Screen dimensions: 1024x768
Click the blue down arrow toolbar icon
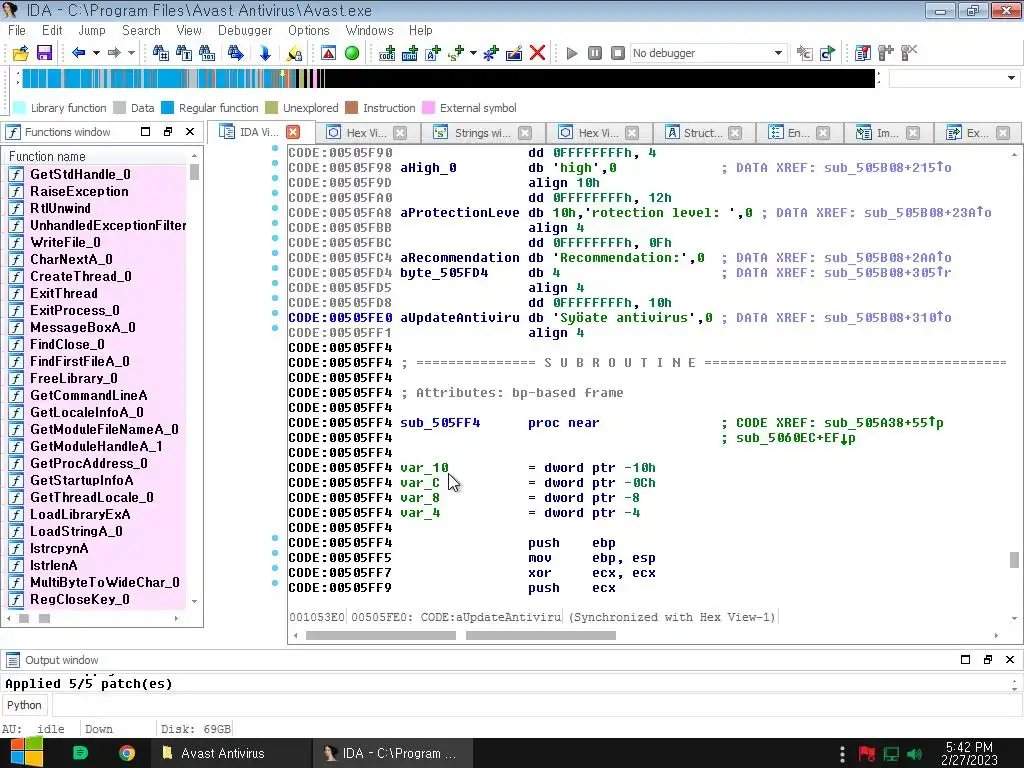click(x=265, y=53)
